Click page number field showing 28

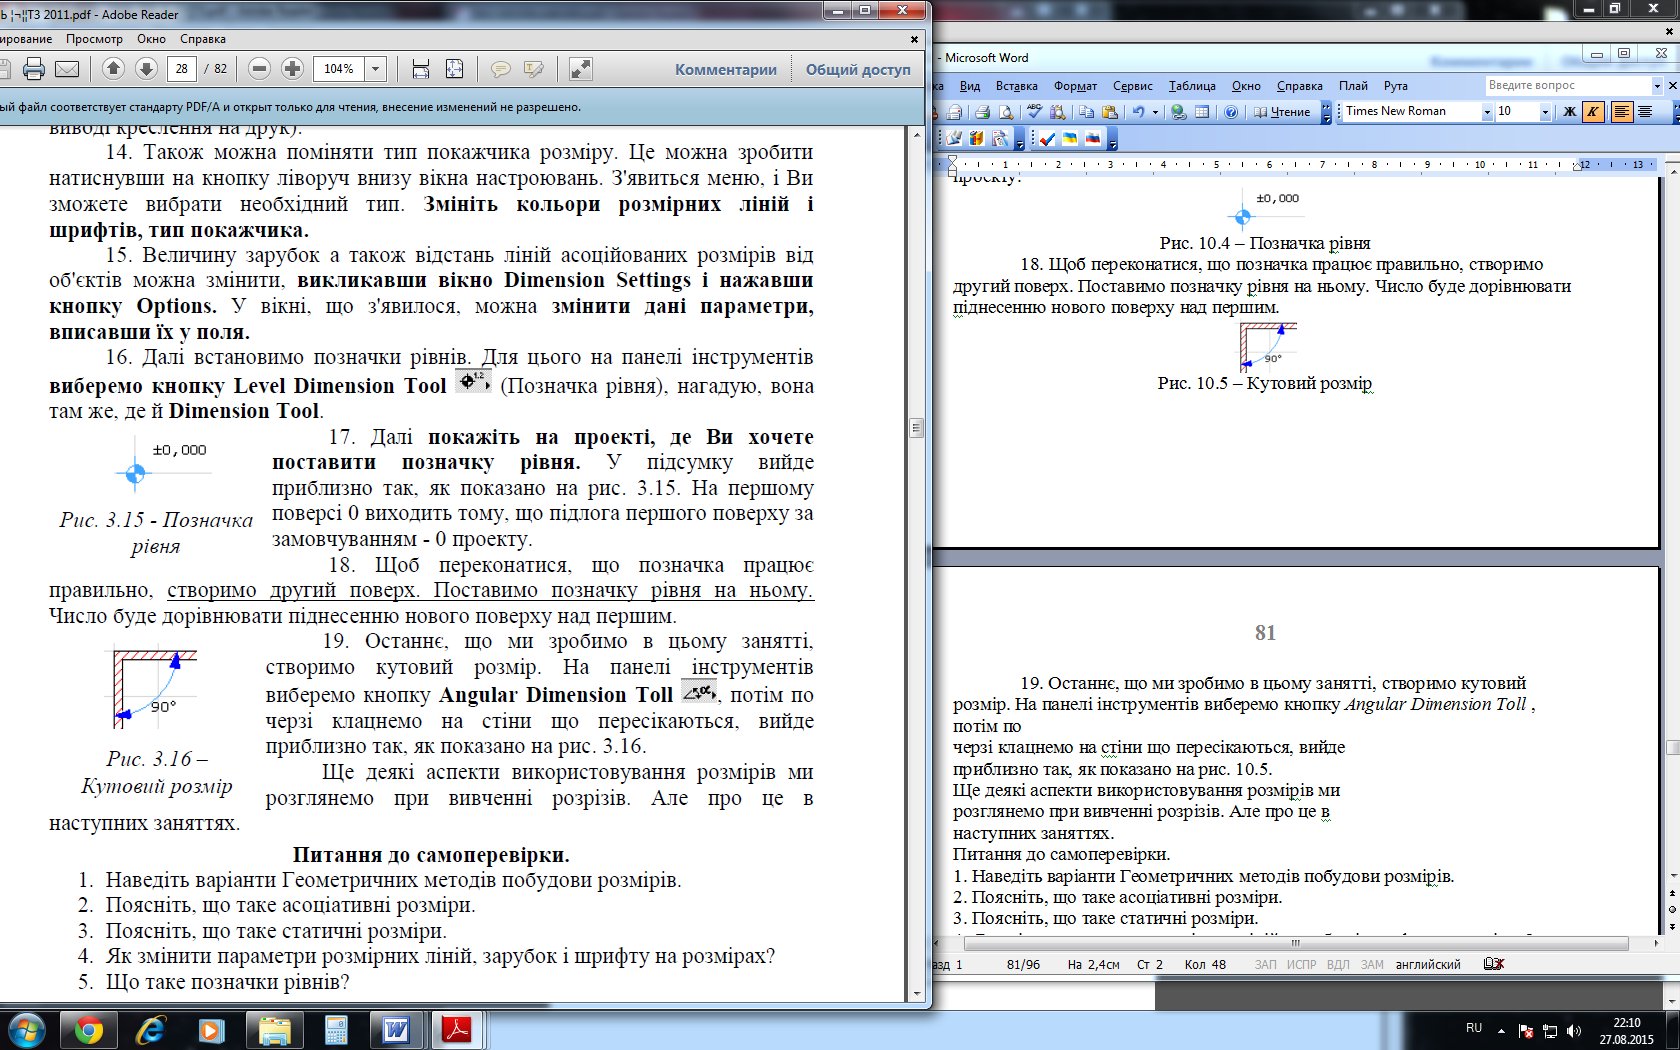point(181,68)
